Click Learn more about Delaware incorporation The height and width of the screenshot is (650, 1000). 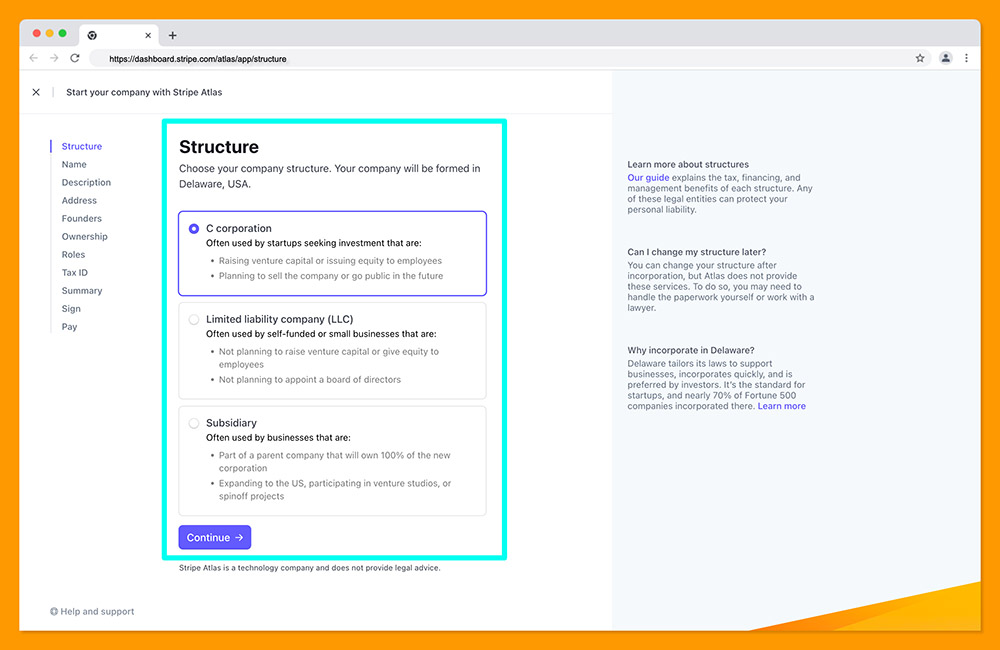pos(782,406)
